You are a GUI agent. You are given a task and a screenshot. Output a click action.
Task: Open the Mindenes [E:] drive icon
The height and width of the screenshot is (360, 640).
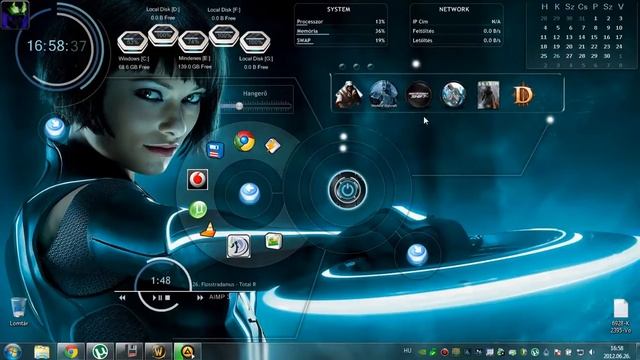click(x=193, y=42)
